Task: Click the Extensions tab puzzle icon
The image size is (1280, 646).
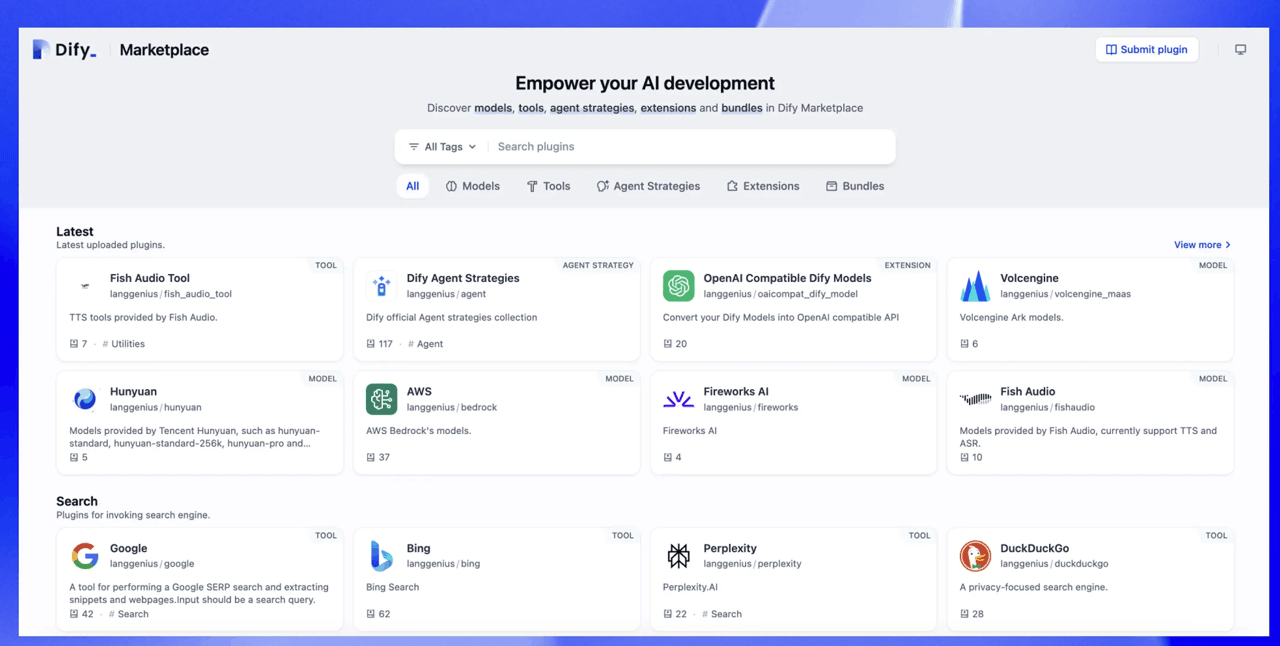Action: [x=732, y=186]
